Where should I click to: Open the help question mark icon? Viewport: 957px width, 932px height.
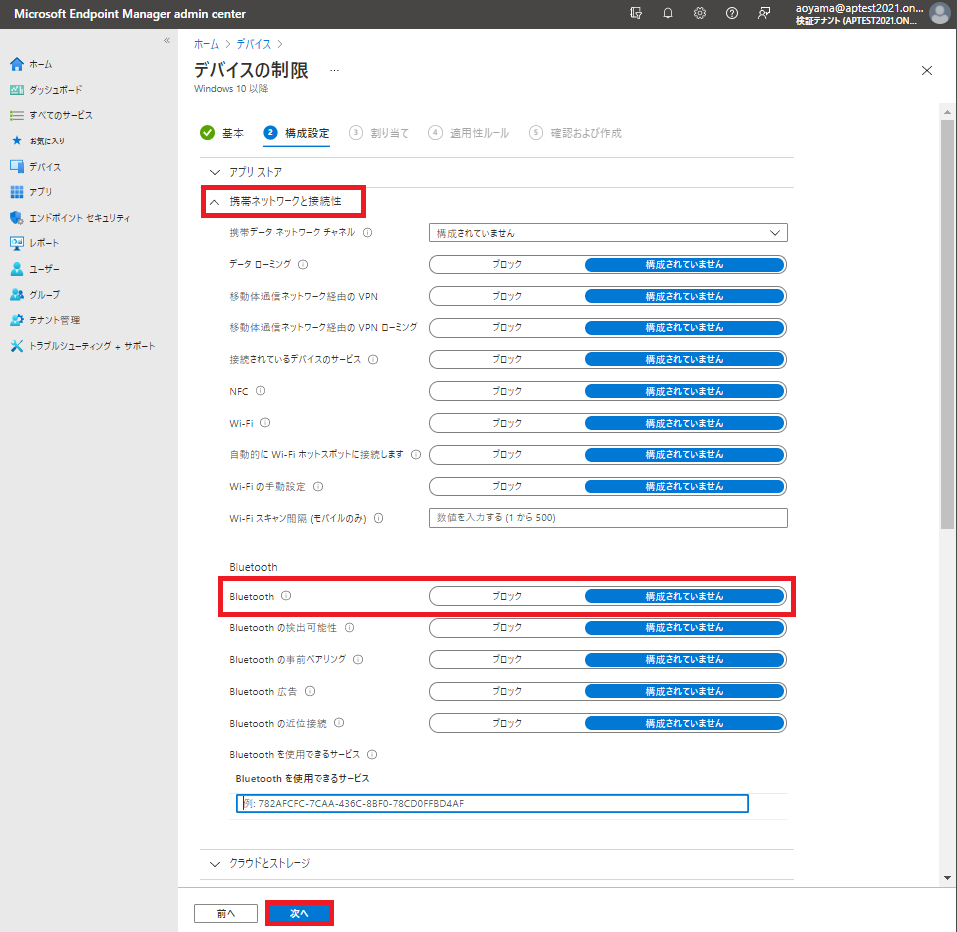point(732,13)
